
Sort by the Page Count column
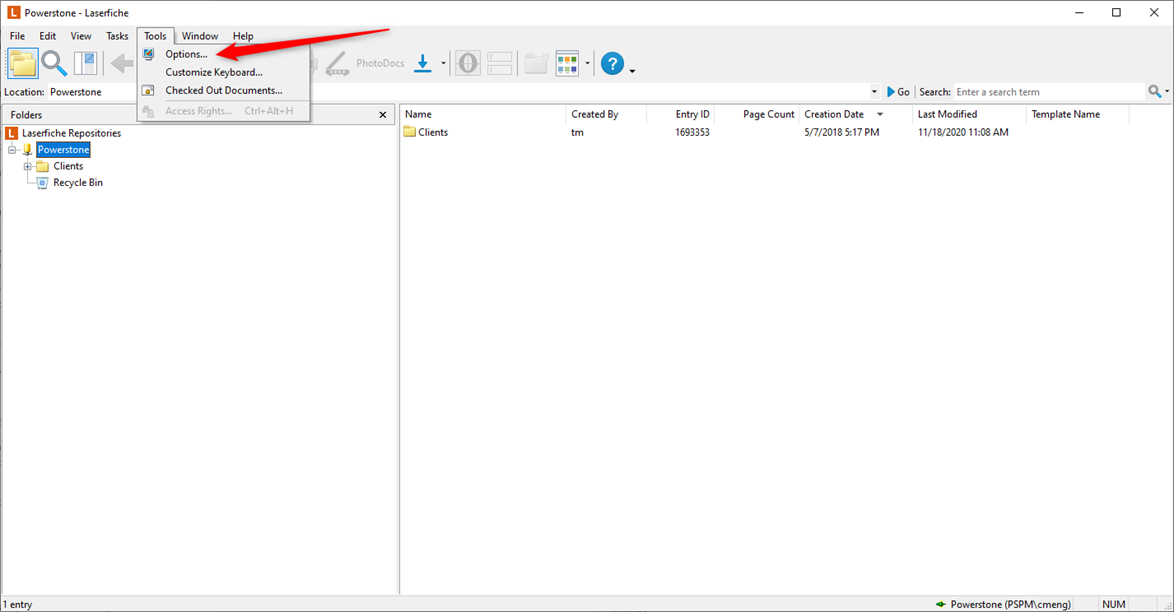pyautogui.click(x=757, y=114)
